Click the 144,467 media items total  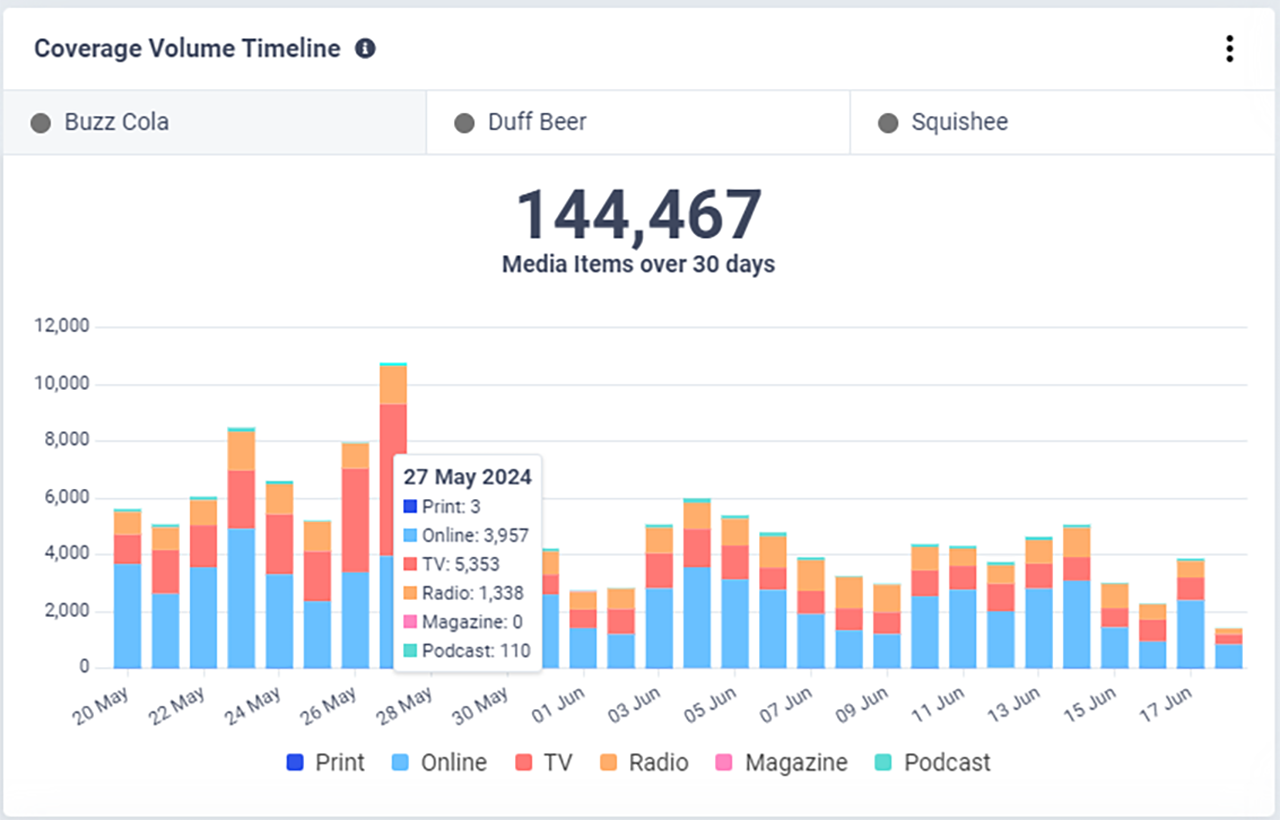coord(638,212)
